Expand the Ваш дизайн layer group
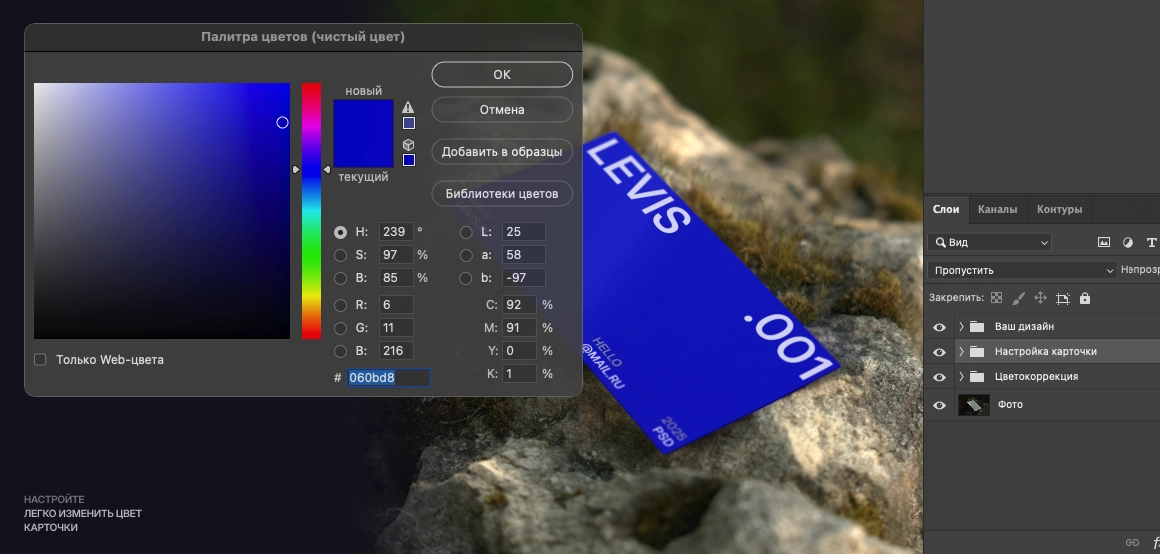The image size is (1160, 554). [961, 327]
